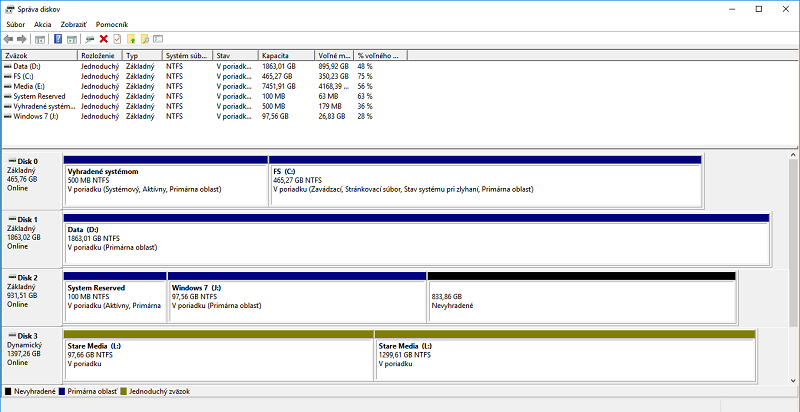The height and width of the screenshot is (412, 800).
Task: Select the Vyhradené systém... volume list row
Action: point(204,106)
